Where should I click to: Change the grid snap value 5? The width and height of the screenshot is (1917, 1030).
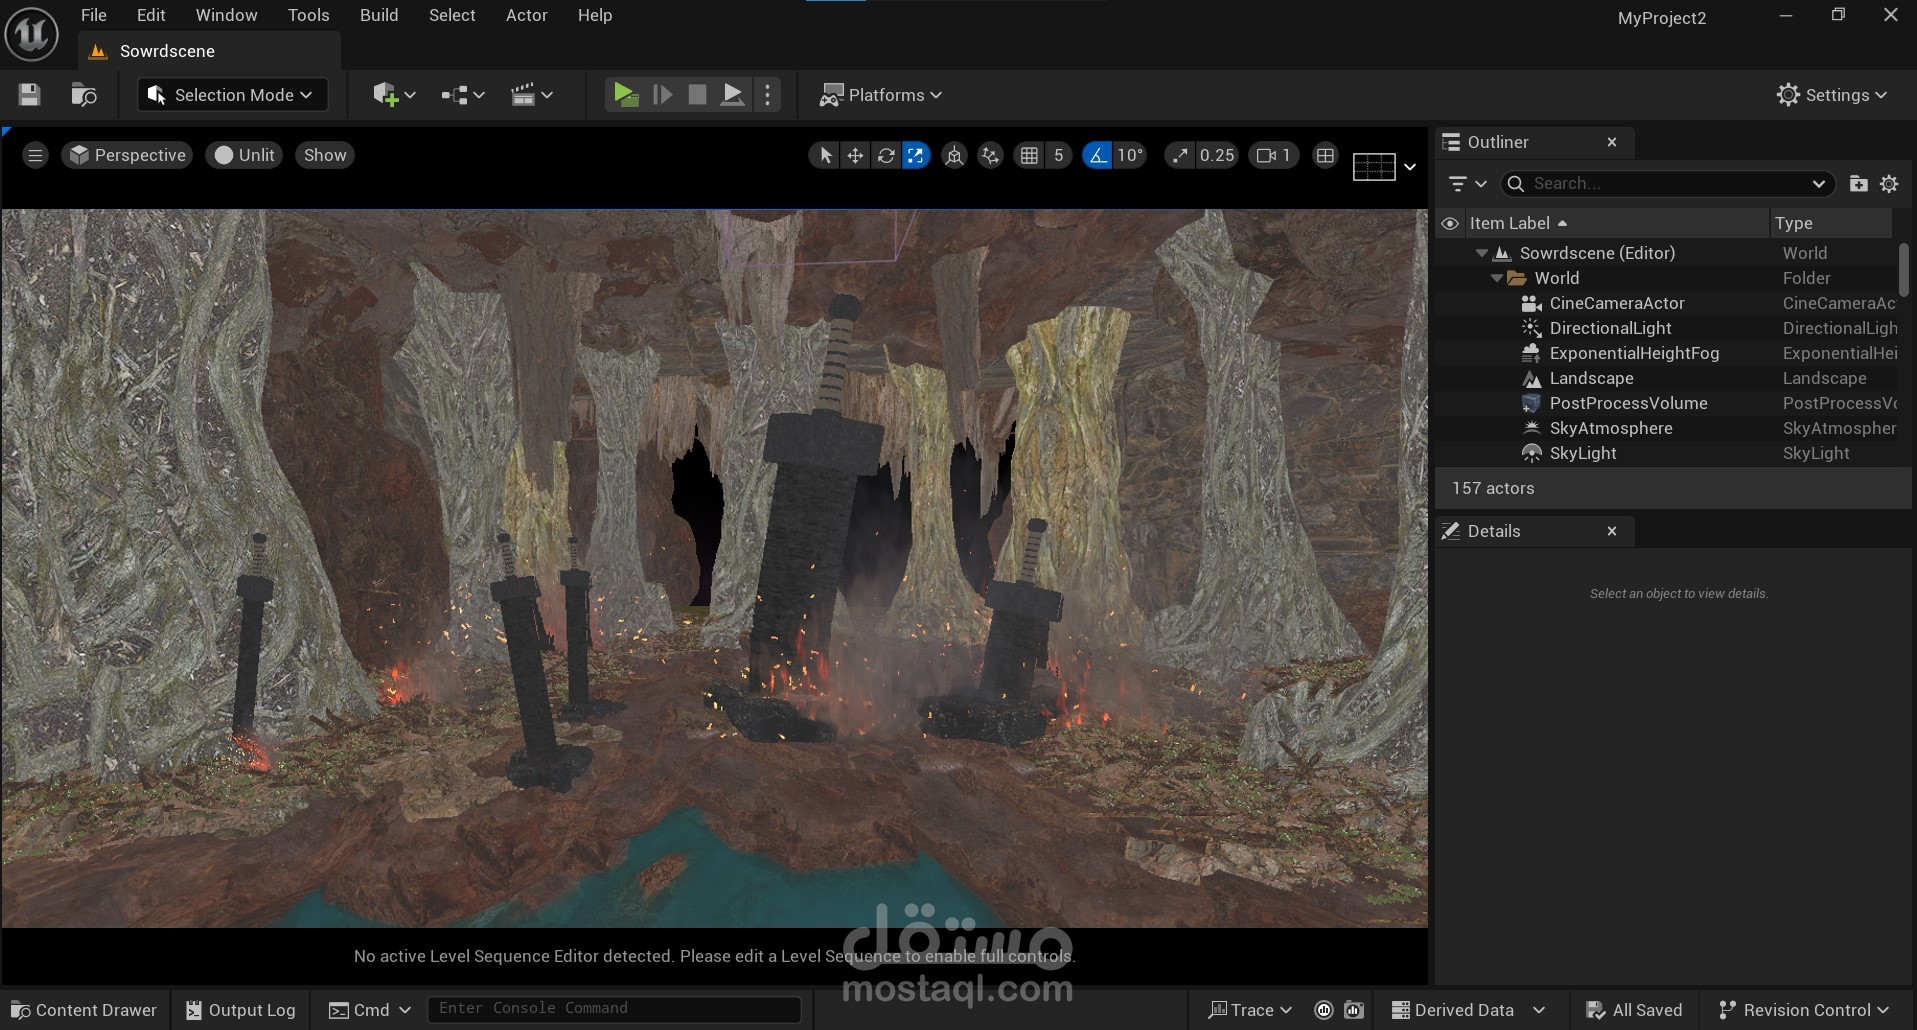click(x=1058, y=155)
